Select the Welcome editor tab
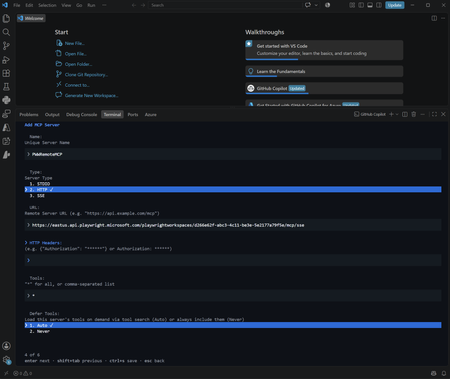The image size is (450, 379). click(31, 18)
